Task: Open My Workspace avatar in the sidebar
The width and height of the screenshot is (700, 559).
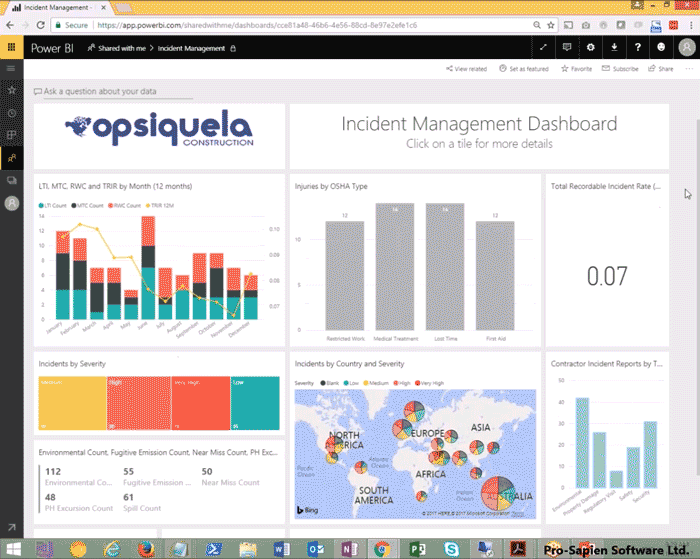Action: point(12,204)
